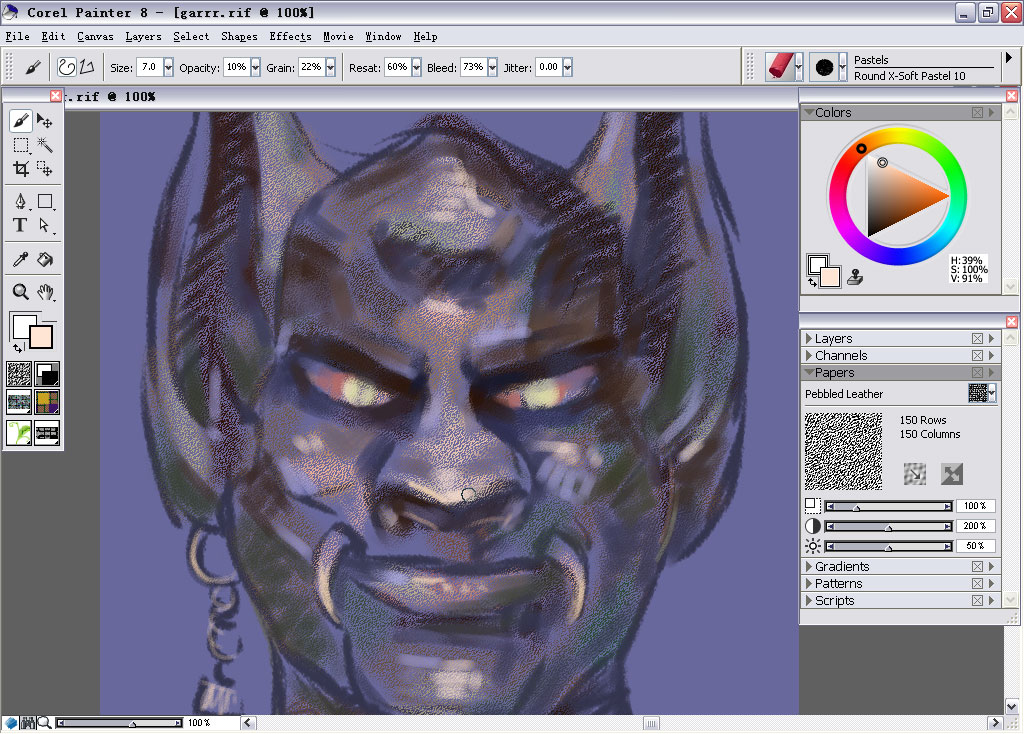Click the brush tool icon on the property bar
The width and height of the screenshot is (1024, 734).
[x=33, y=67]
